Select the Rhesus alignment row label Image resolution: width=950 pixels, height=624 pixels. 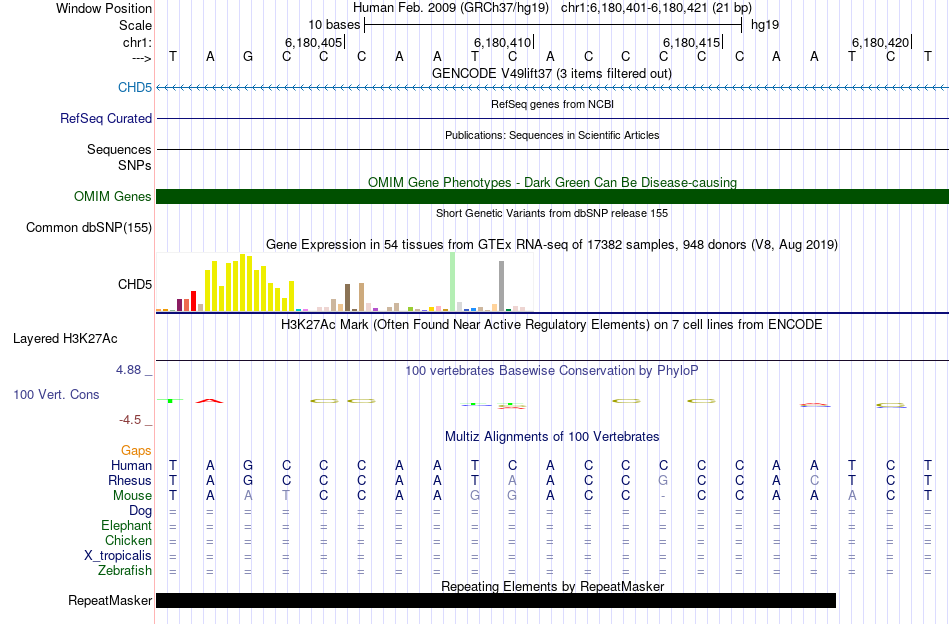(x=130, y=480)
